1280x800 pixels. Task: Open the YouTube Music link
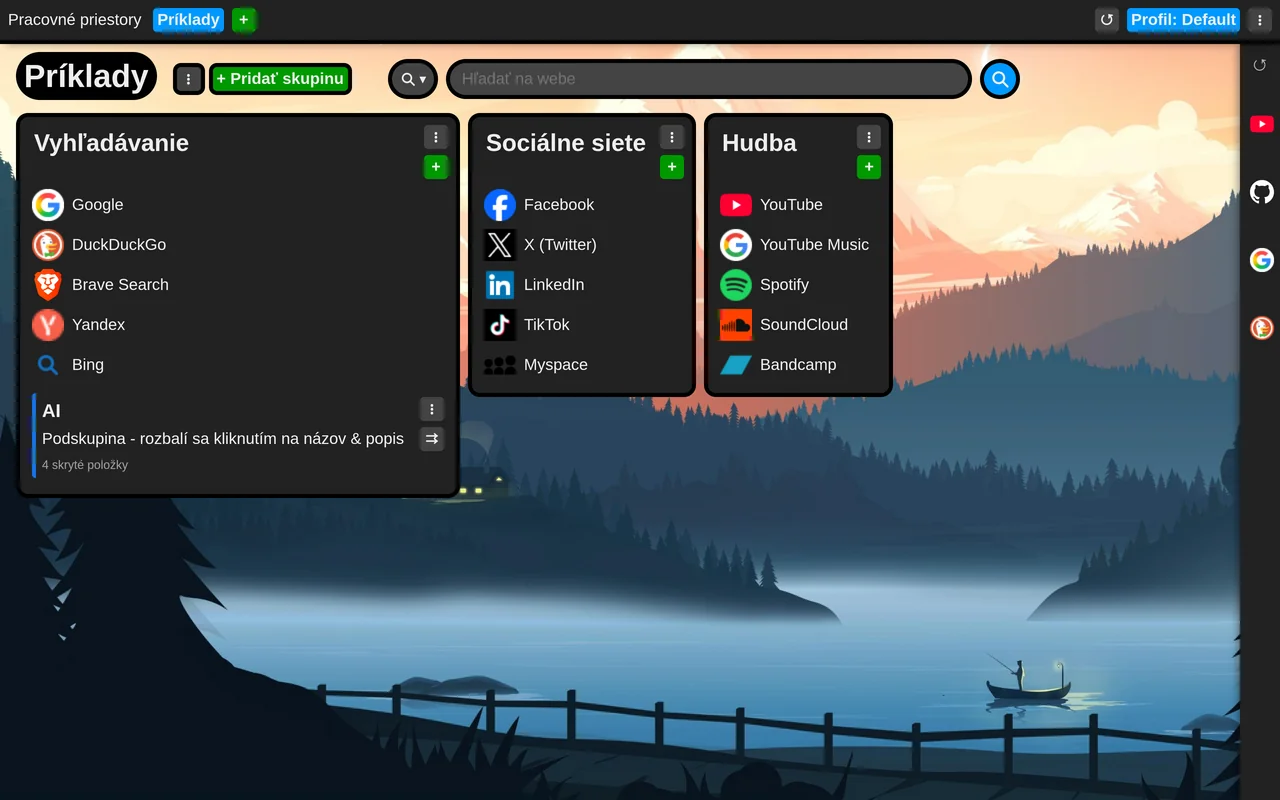tap(814, 245)
